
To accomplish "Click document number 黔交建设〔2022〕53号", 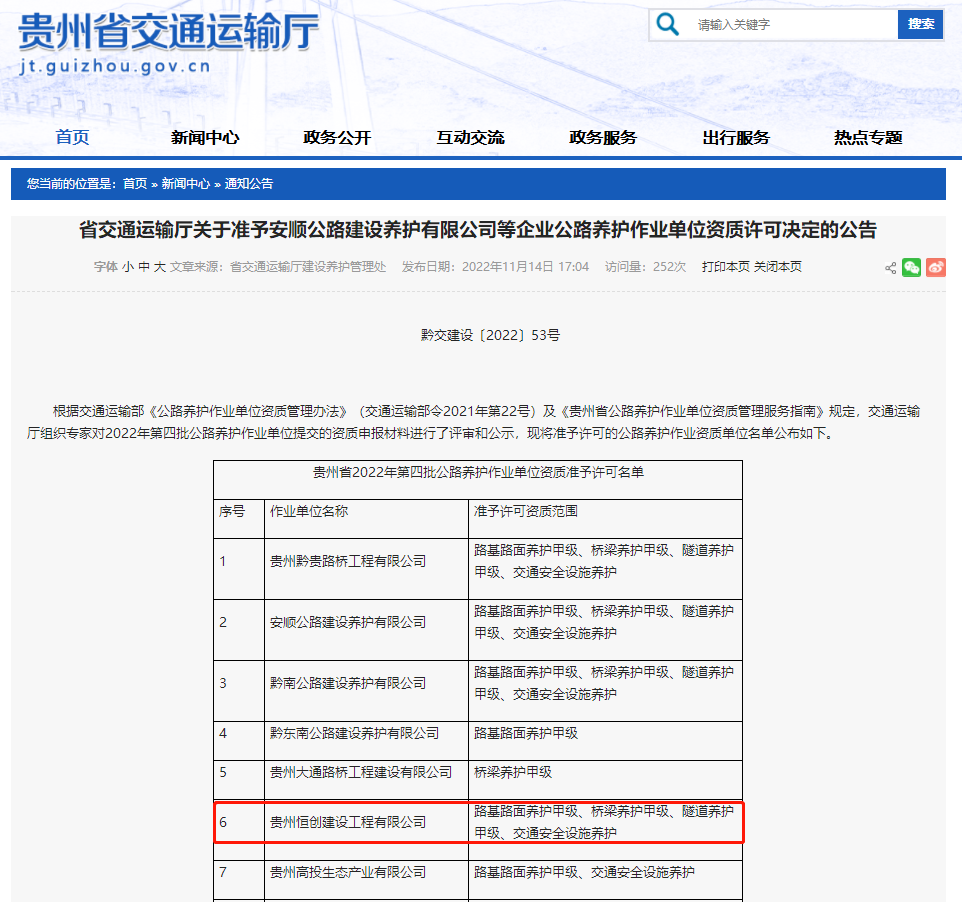I will pyautogui.click(x=490, y=335).
